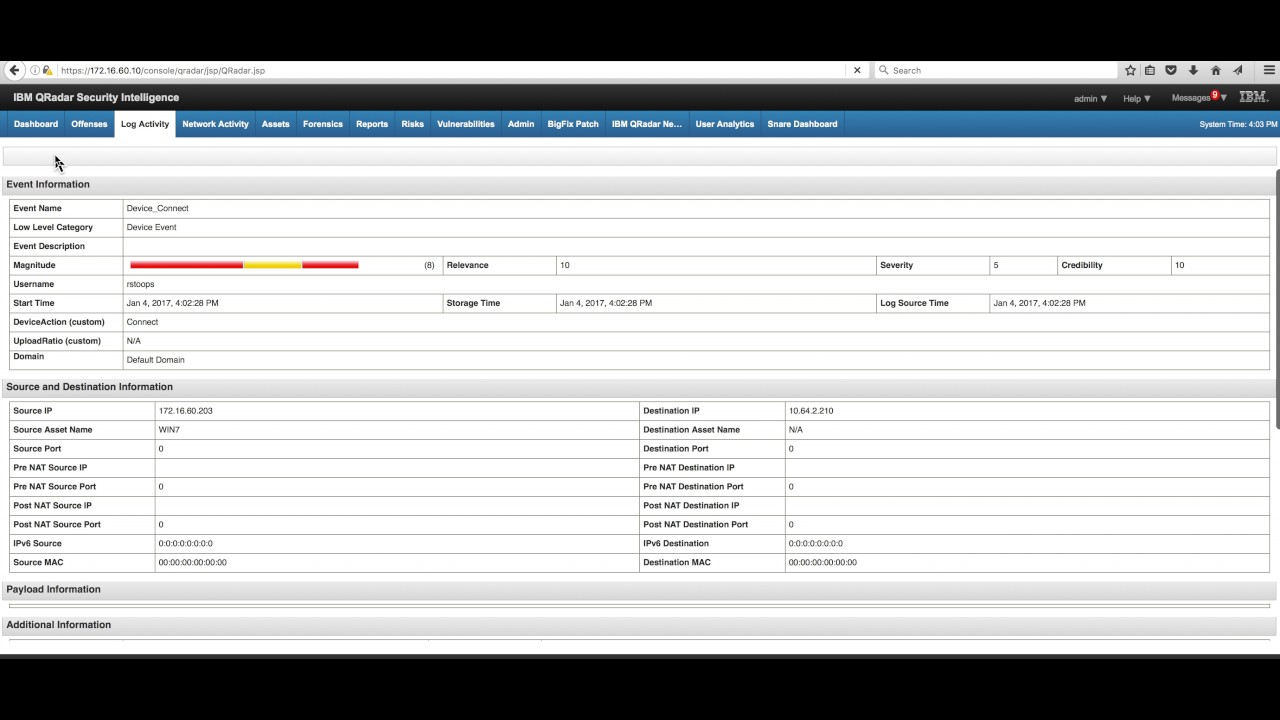The width and height of the screenshot is (1280, 720).
Task: Click the browser back arrow button
Action: (x=14, y=70)
